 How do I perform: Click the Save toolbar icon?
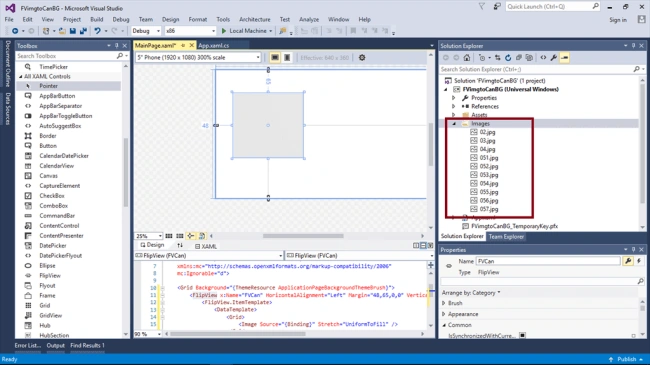point(73,31)
